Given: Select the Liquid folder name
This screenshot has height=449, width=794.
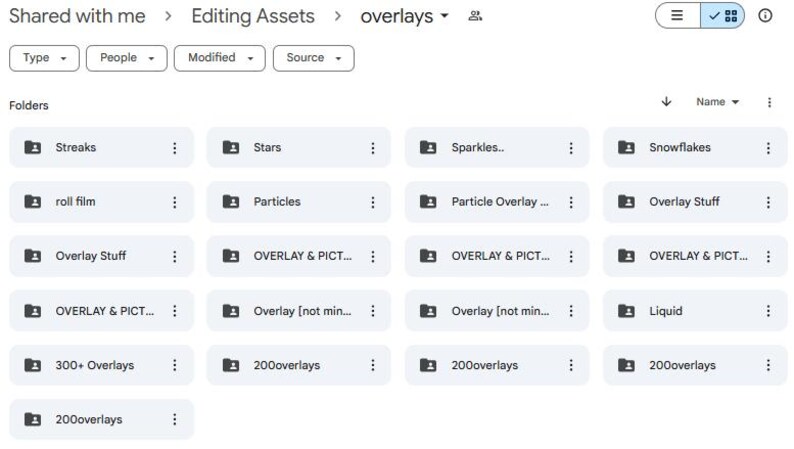Looking at the screenshot, I should click(666, 311).
